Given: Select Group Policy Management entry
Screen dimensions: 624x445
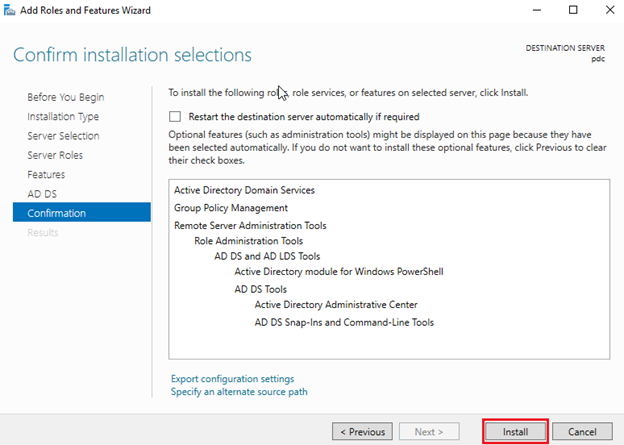Looking at the screenshot, I should coord(231,208).
